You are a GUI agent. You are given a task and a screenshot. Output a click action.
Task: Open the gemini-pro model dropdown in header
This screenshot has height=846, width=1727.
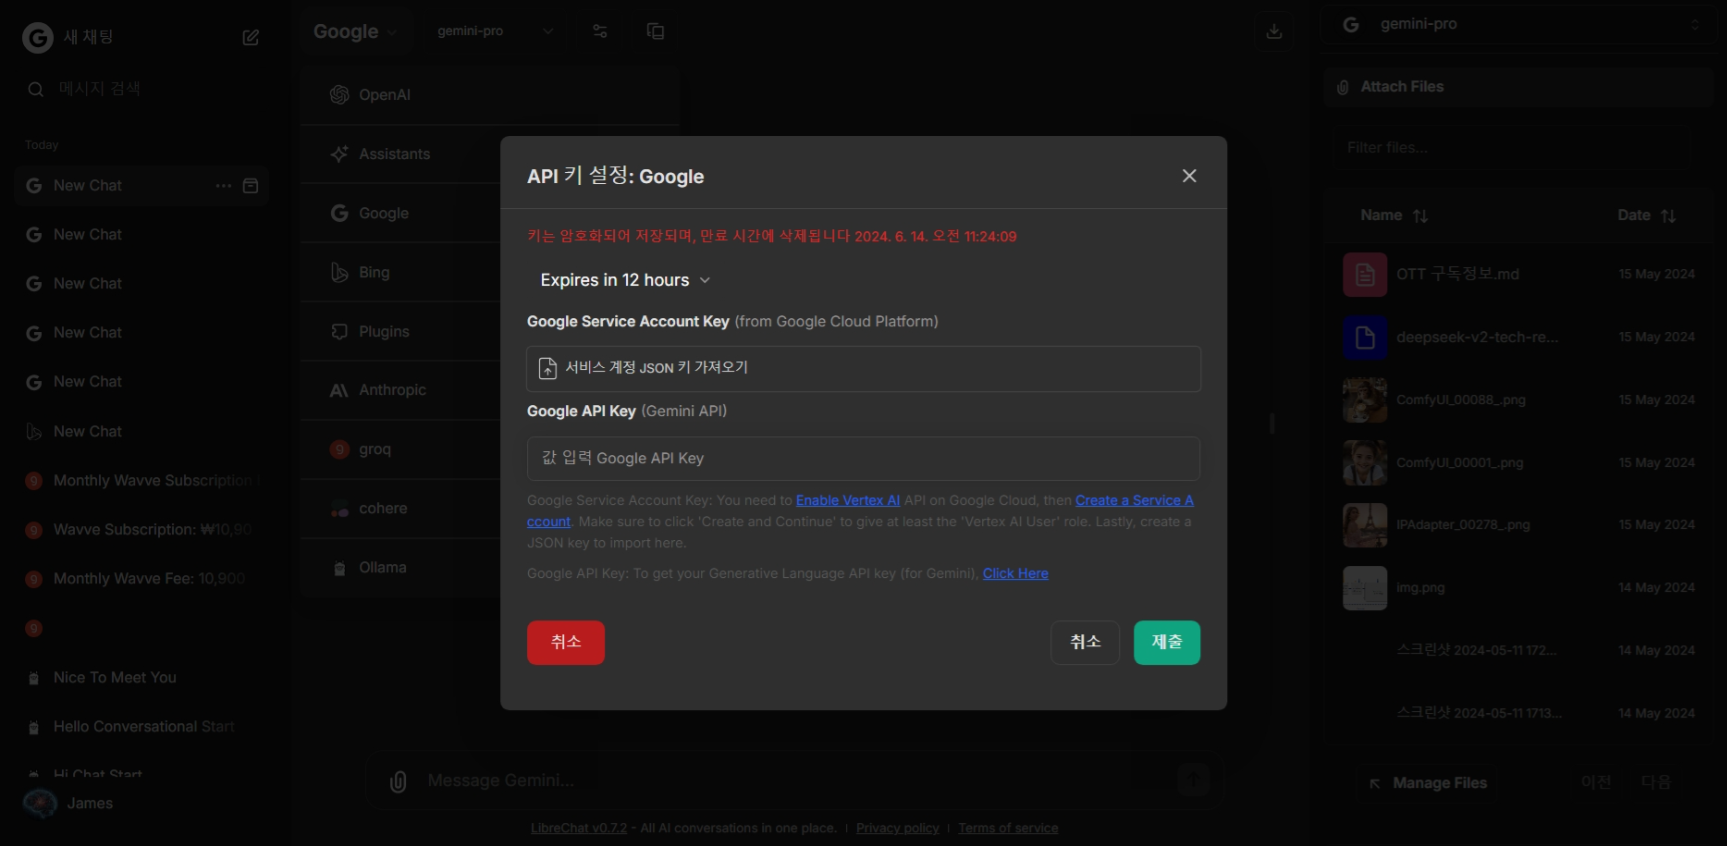click(x=495, y=31)
